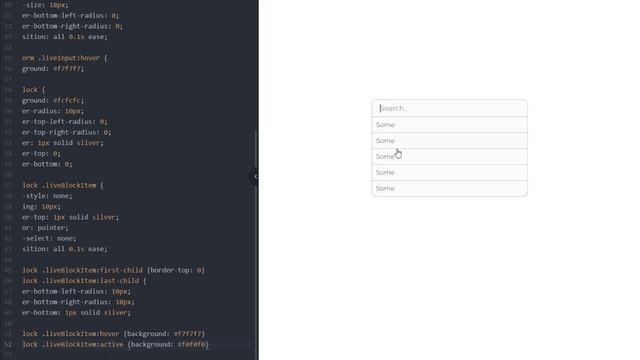The image size is (640, 360).
Task: Click the line 'er-top: 0;'
Action: click(x=41, y=153)
